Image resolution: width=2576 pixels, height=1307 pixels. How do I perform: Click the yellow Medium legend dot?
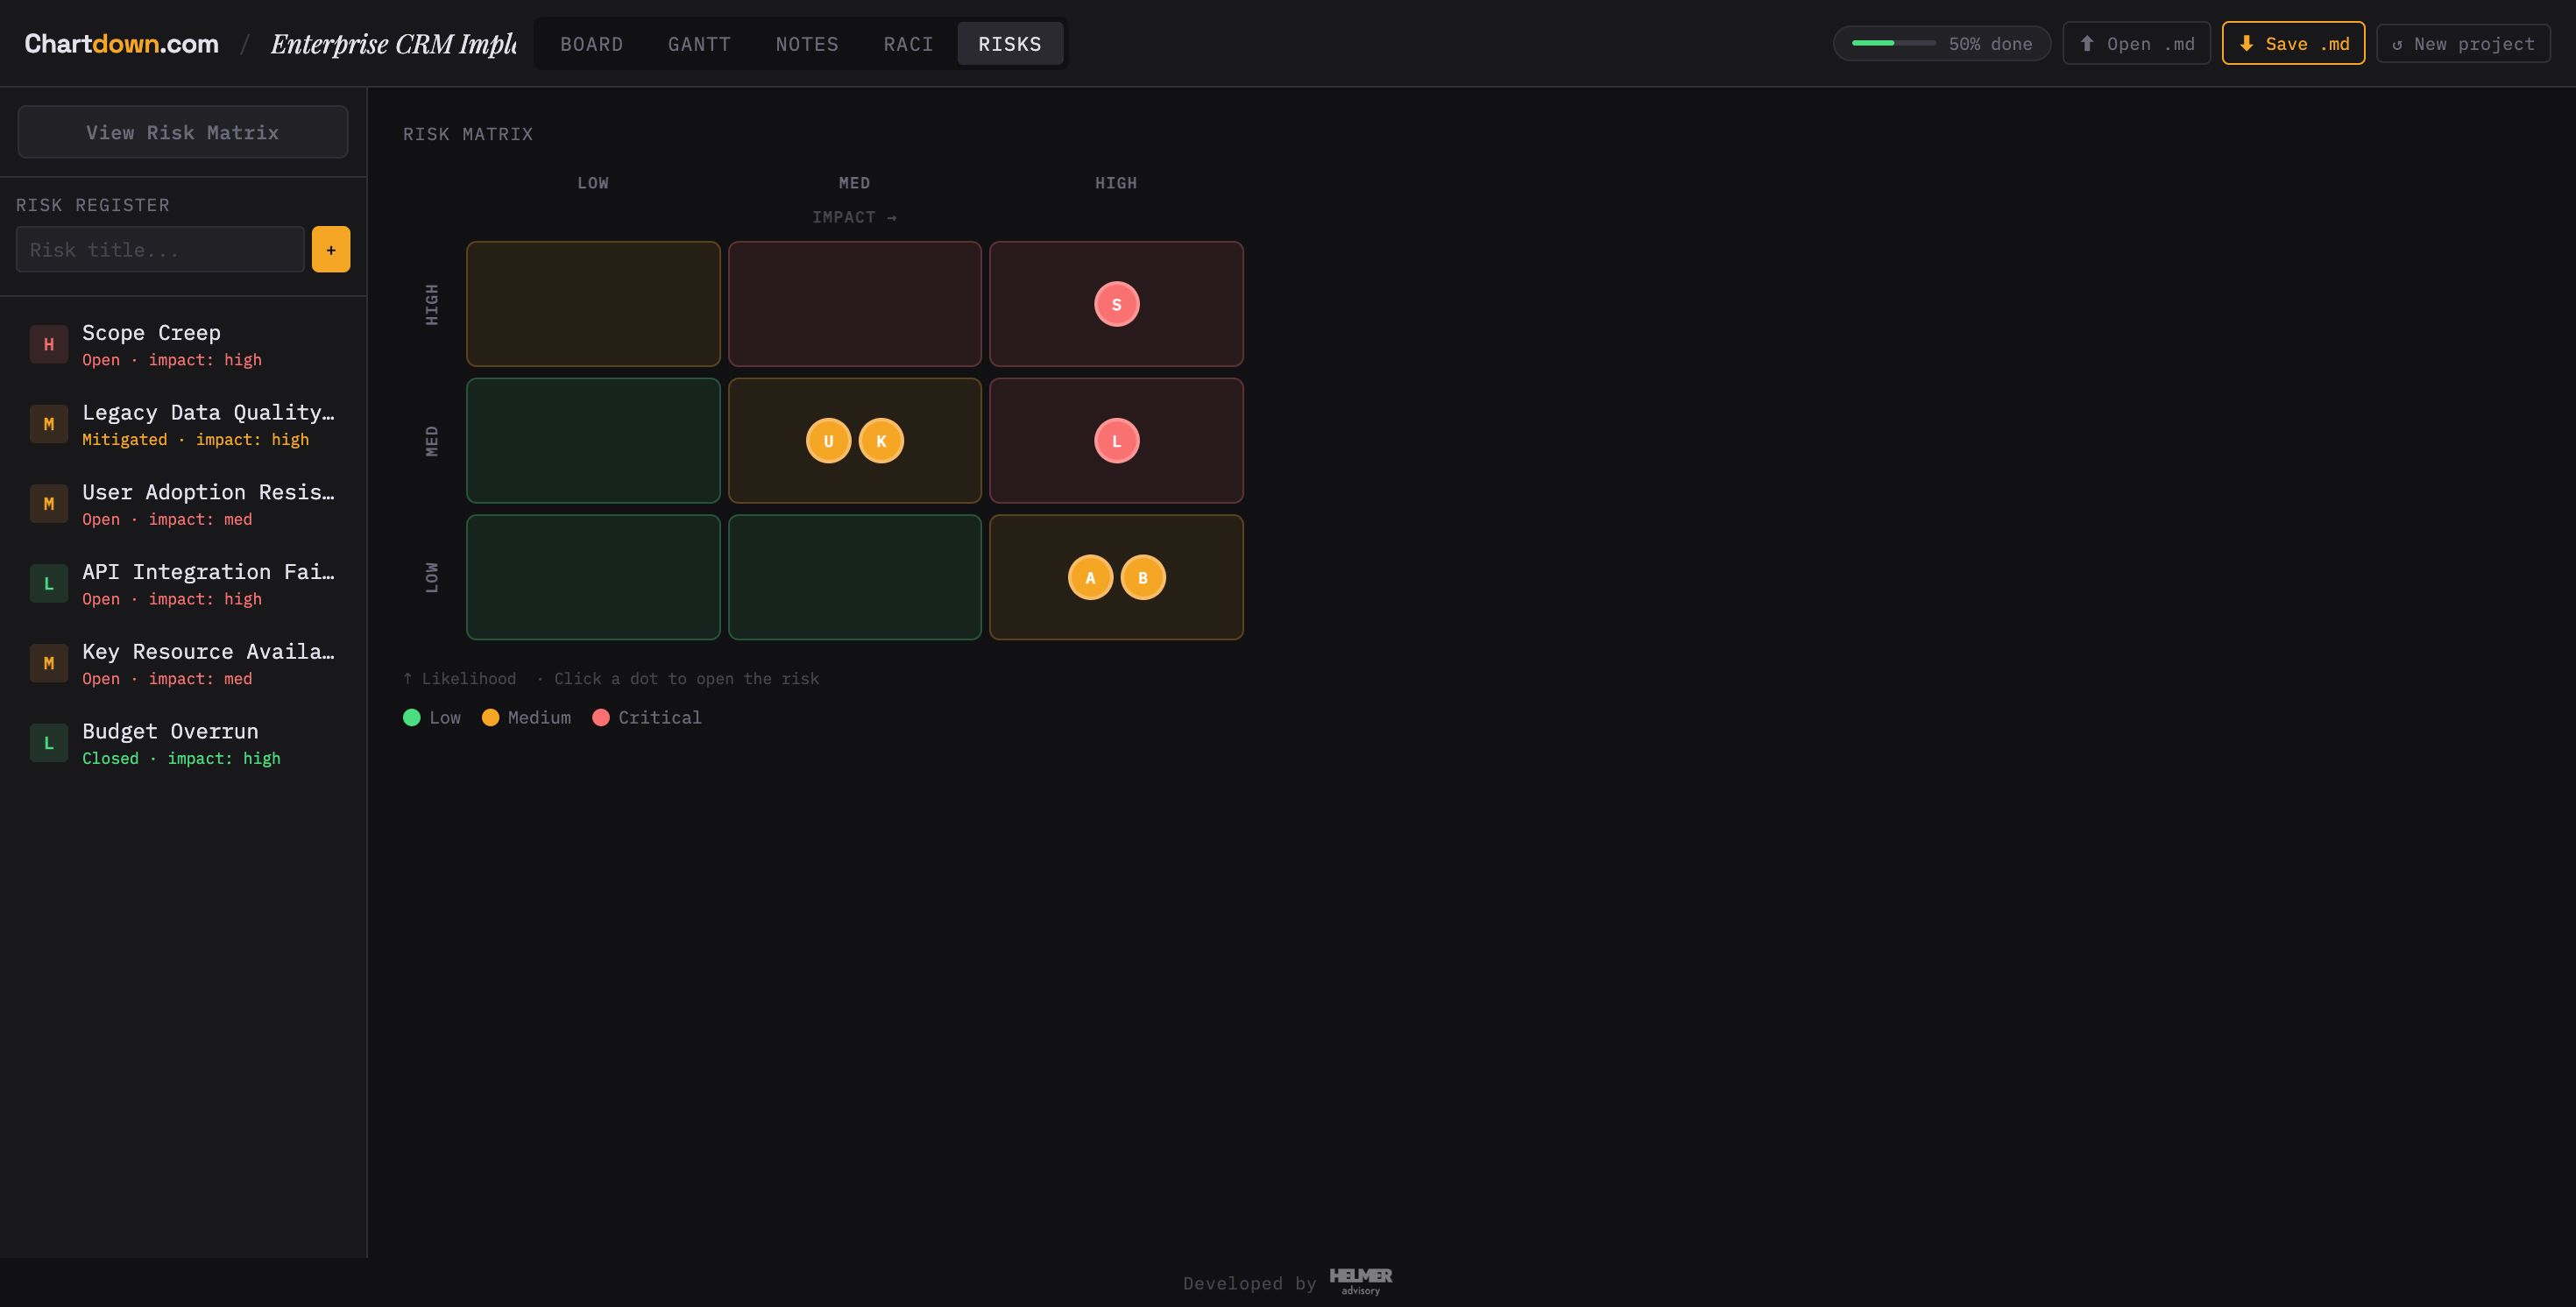click(490, 717)
